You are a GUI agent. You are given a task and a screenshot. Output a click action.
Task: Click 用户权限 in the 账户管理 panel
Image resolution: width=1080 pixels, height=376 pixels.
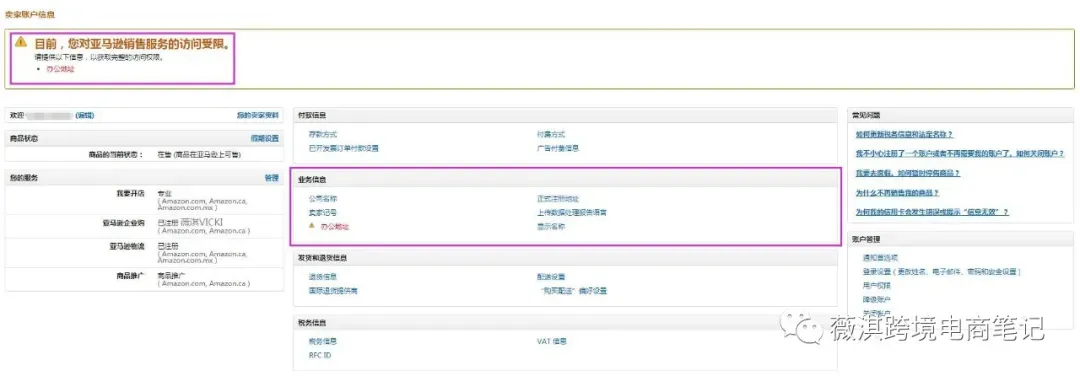[x=876, y=285]
